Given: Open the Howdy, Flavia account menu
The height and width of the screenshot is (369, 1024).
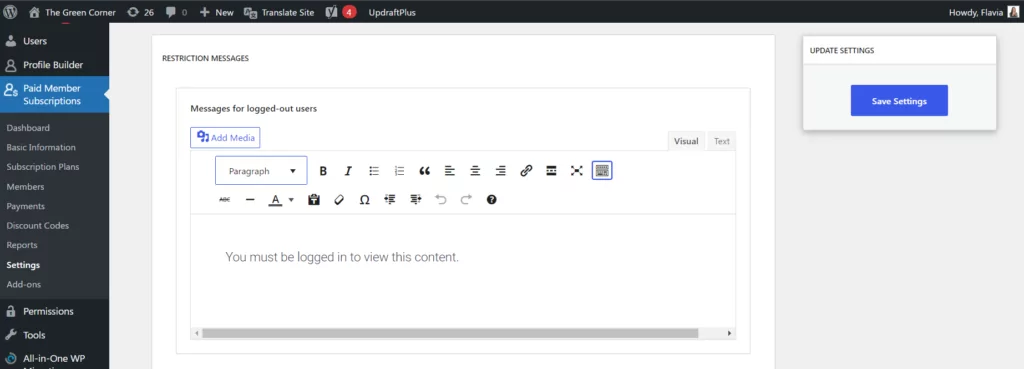Looking at the screenshot, I should [983, 12].
